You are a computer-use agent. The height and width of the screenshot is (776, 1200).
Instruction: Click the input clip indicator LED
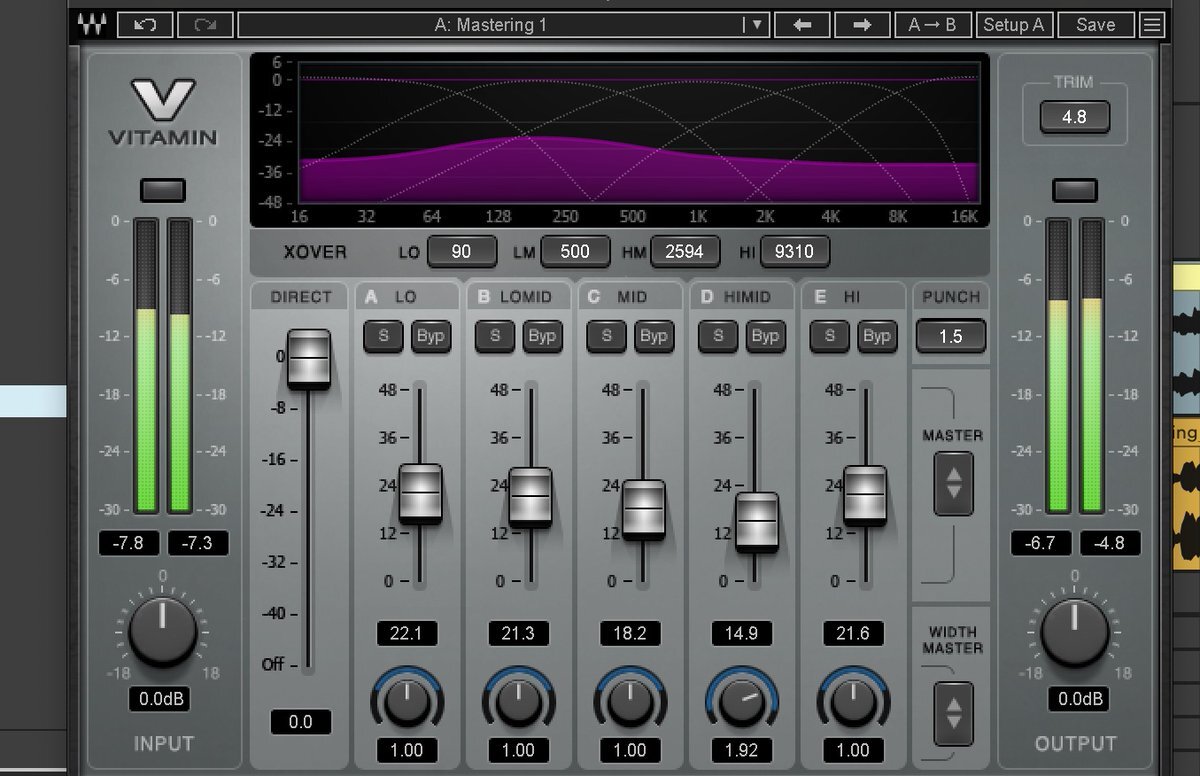[x=163, y=189]
